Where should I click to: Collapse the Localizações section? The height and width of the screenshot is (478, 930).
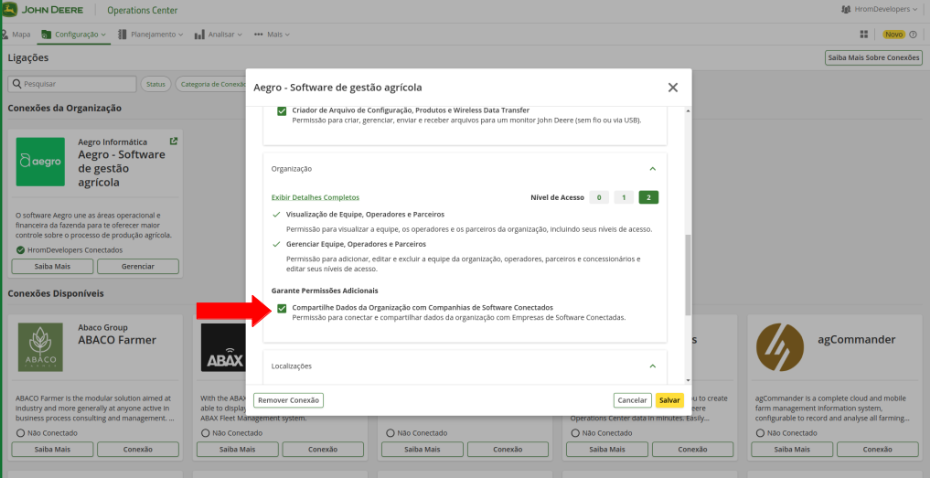click(652, 366)
